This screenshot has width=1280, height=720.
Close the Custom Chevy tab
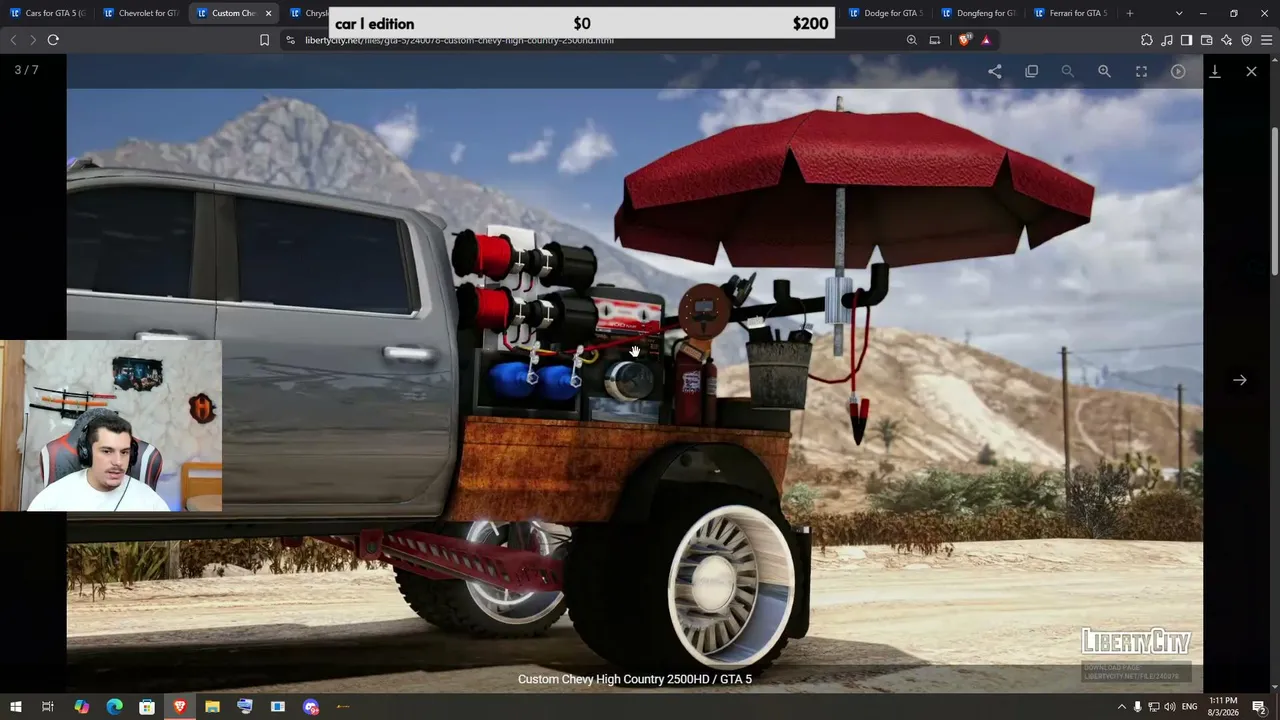pyautogui.click(x=268, y=13)
